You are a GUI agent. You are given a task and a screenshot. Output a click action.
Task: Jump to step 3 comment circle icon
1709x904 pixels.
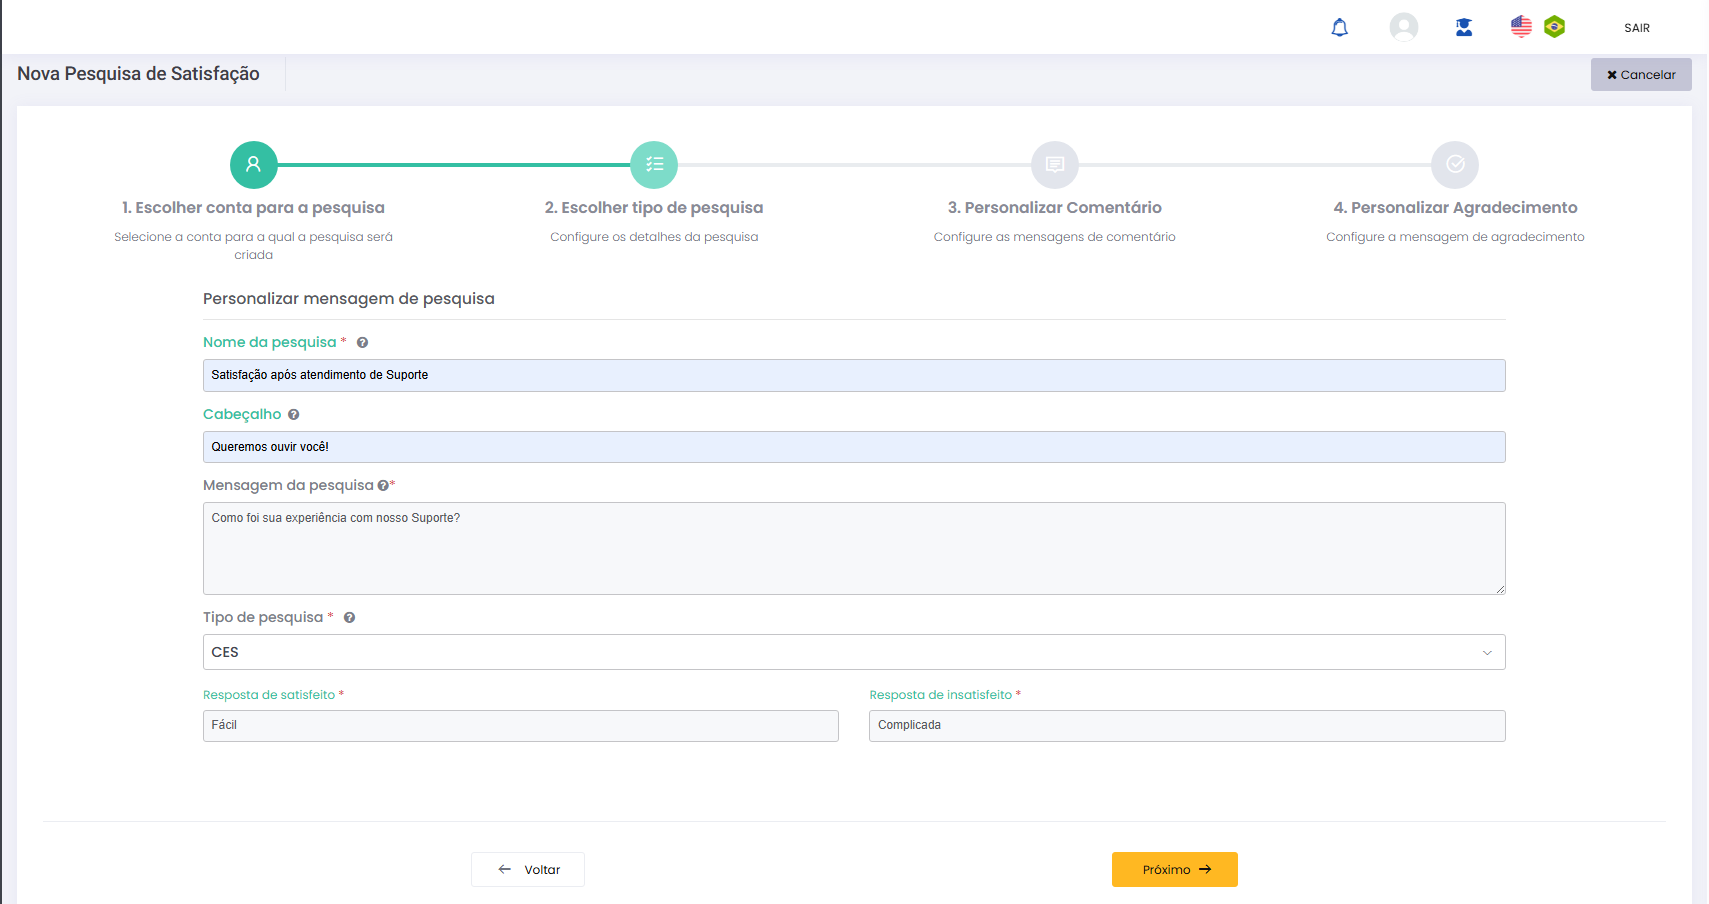[1054, 165]
